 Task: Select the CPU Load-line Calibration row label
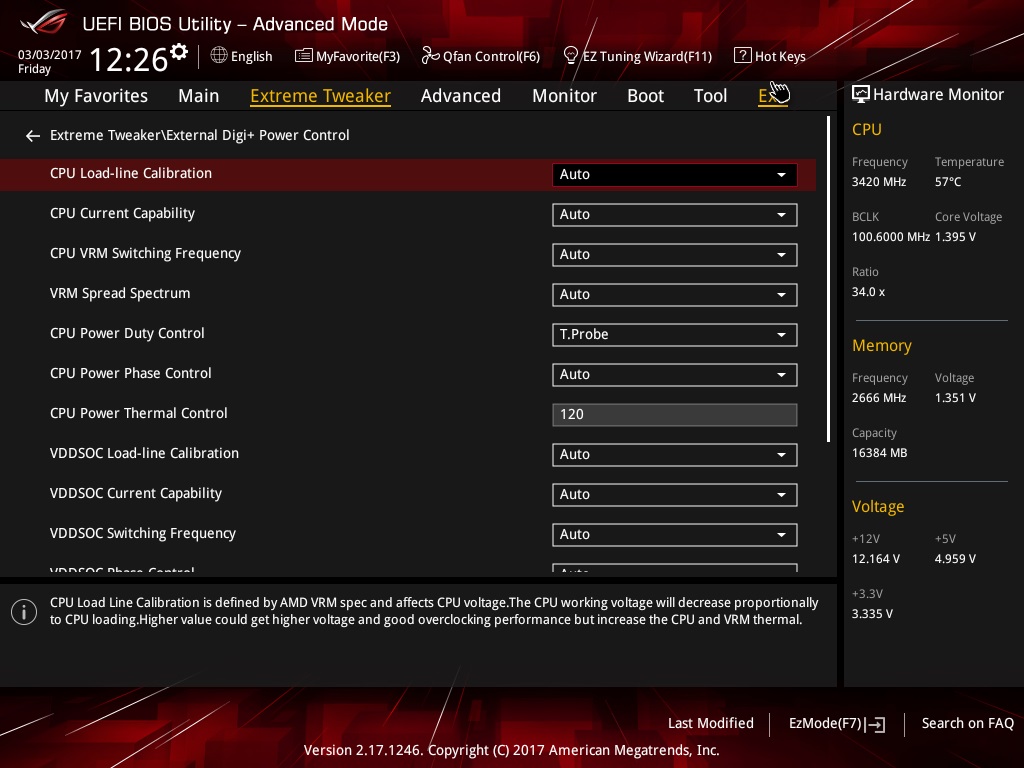131,173
